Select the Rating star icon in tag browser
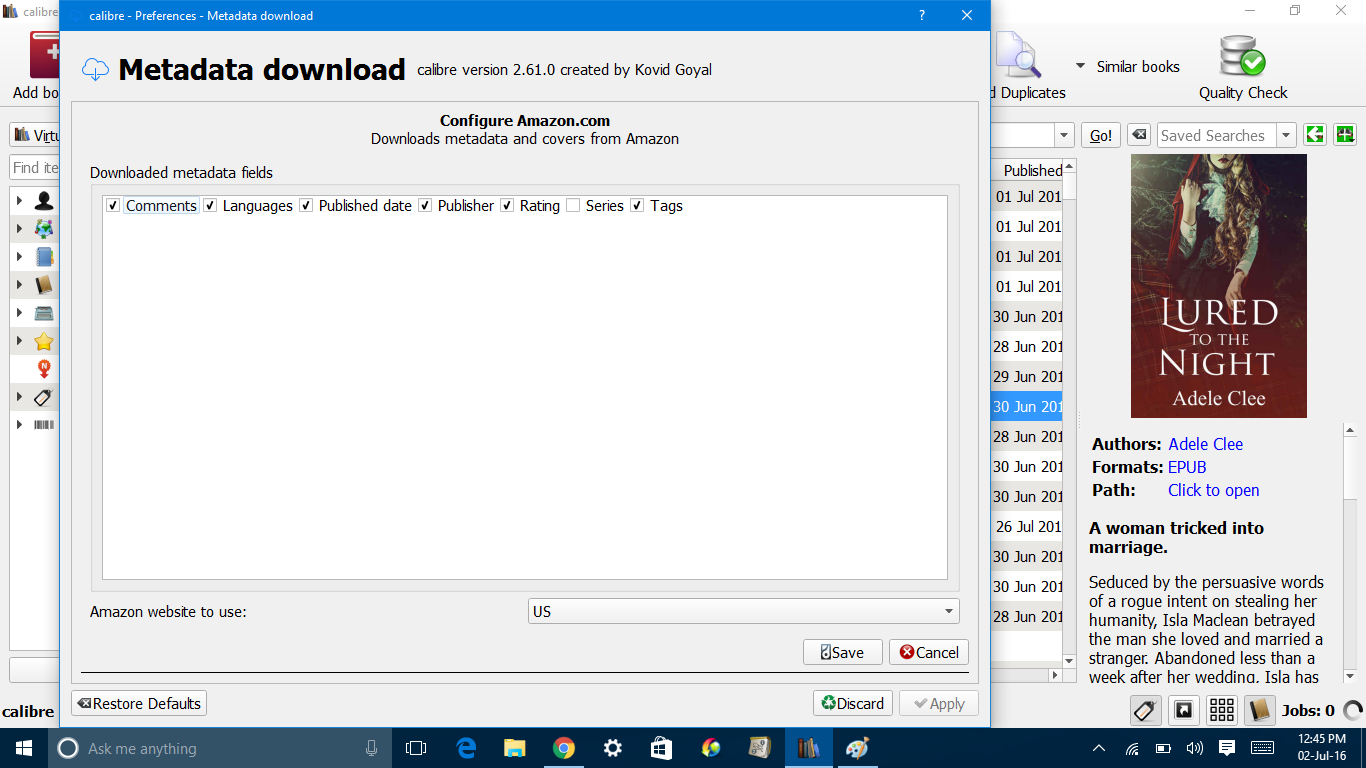1366x768 pixels. 44,341
